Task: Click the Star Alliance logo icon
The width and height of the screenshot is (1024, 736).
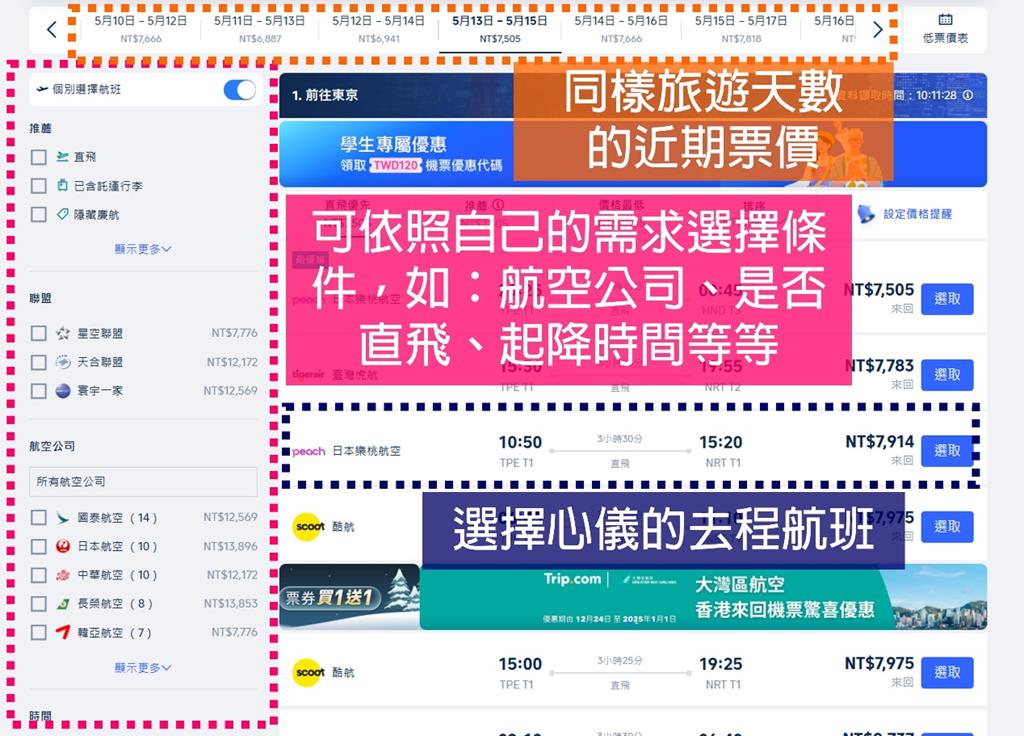Action: pos(63,334)
